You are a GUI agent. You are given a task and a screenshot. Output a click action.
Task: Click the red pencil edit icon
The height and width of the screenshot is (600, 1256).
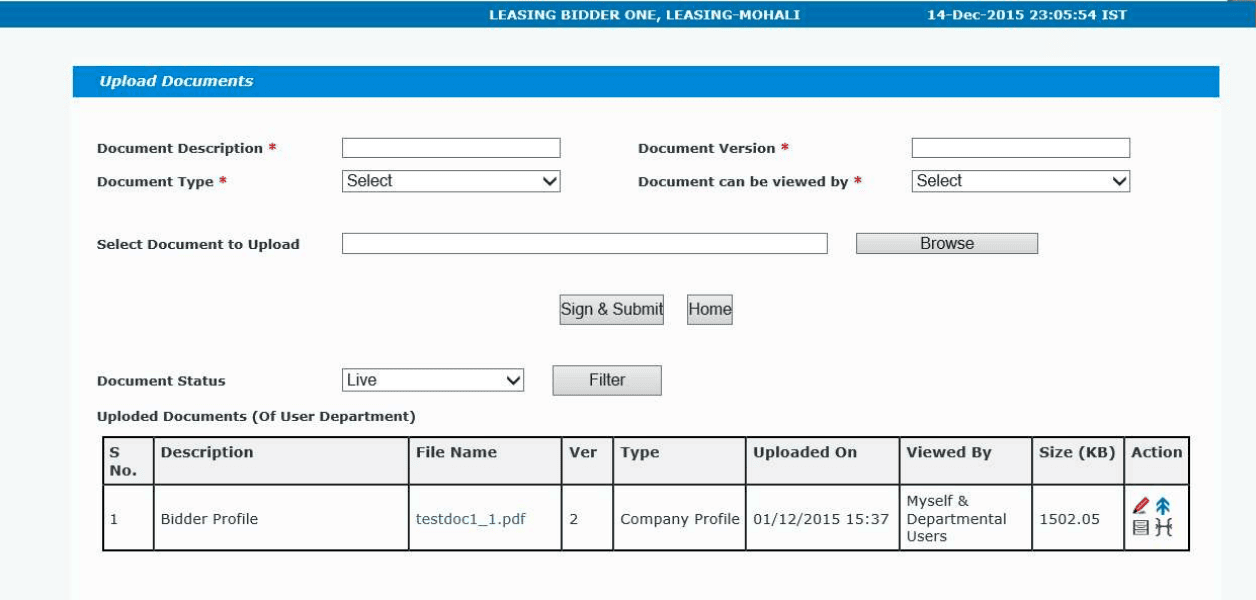pos(1141,507)
